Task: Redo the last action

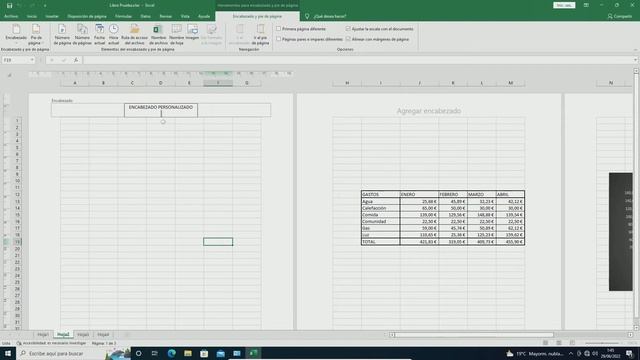Action: click(x=33, y=5)
